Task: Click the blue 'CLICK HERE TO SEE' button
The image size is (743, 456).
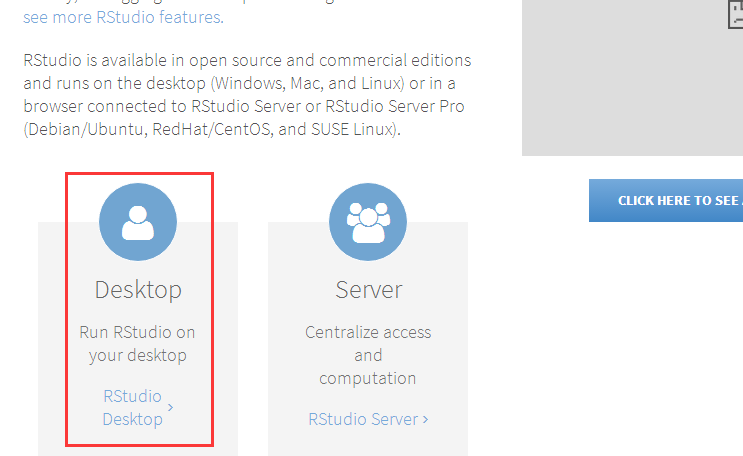Action: click(666, 201)
